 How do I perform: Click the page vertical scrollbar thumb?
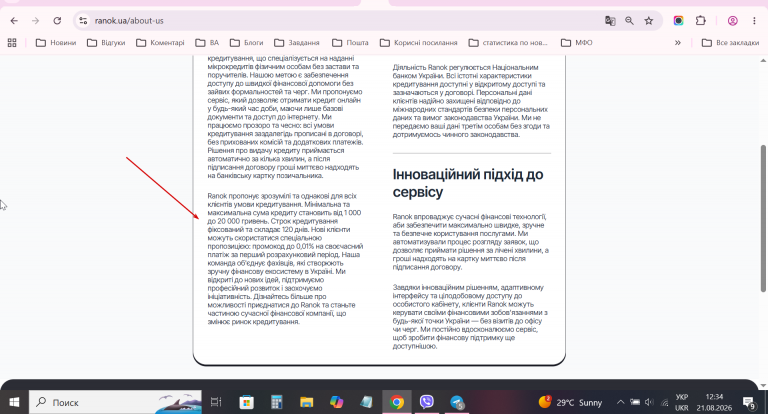pos(763,218)
